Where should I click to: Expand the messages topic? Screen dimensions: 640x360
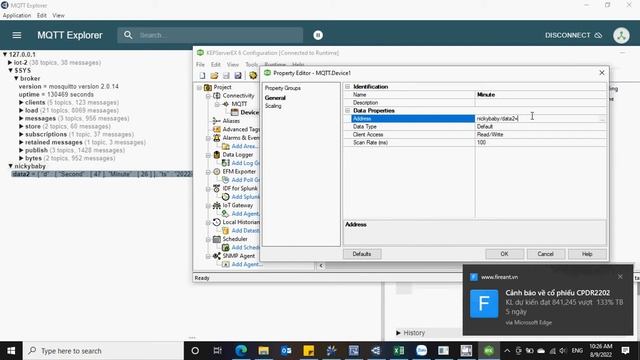point(21,118)
